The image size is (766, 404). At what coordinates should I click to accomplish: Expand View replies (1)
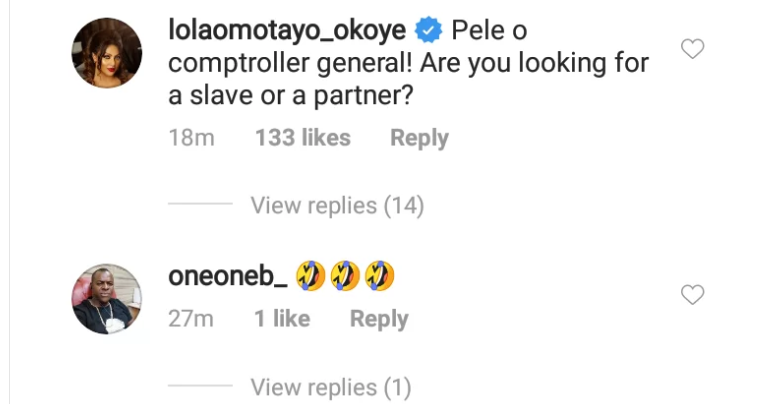(x=331, y=387)
